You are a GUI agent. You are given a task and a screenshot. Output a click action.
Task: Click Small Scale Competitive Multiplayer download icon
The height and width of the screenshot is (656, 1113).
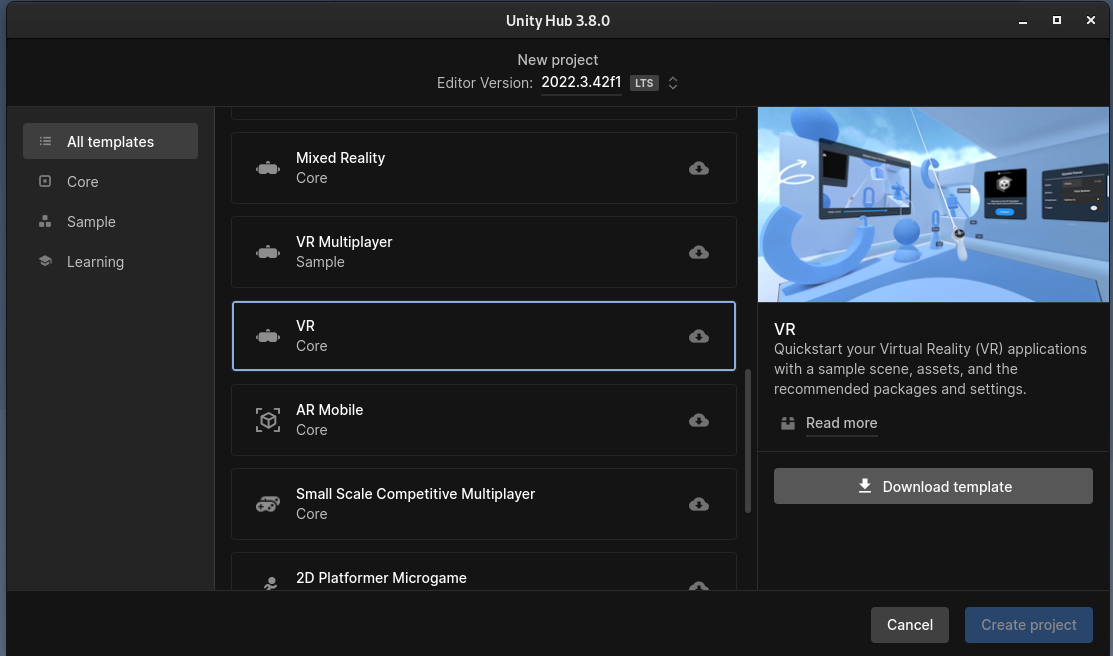click(699, 504)
